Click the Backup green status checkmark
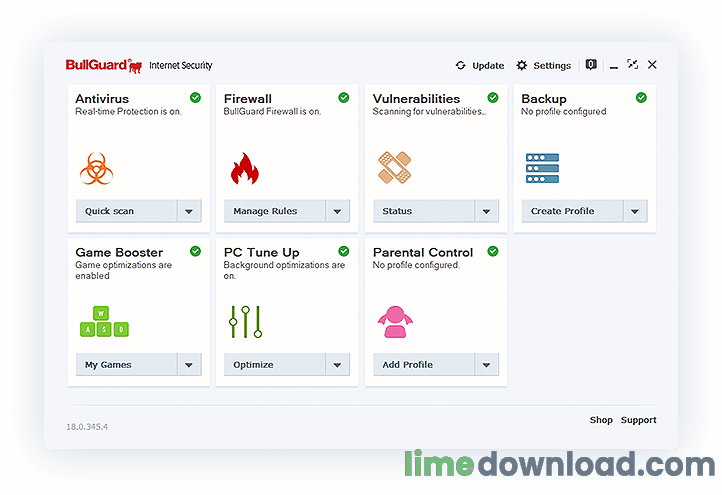The width and height of the screenshot is (722, 495). pyautogui.click(x=641, y=98)
